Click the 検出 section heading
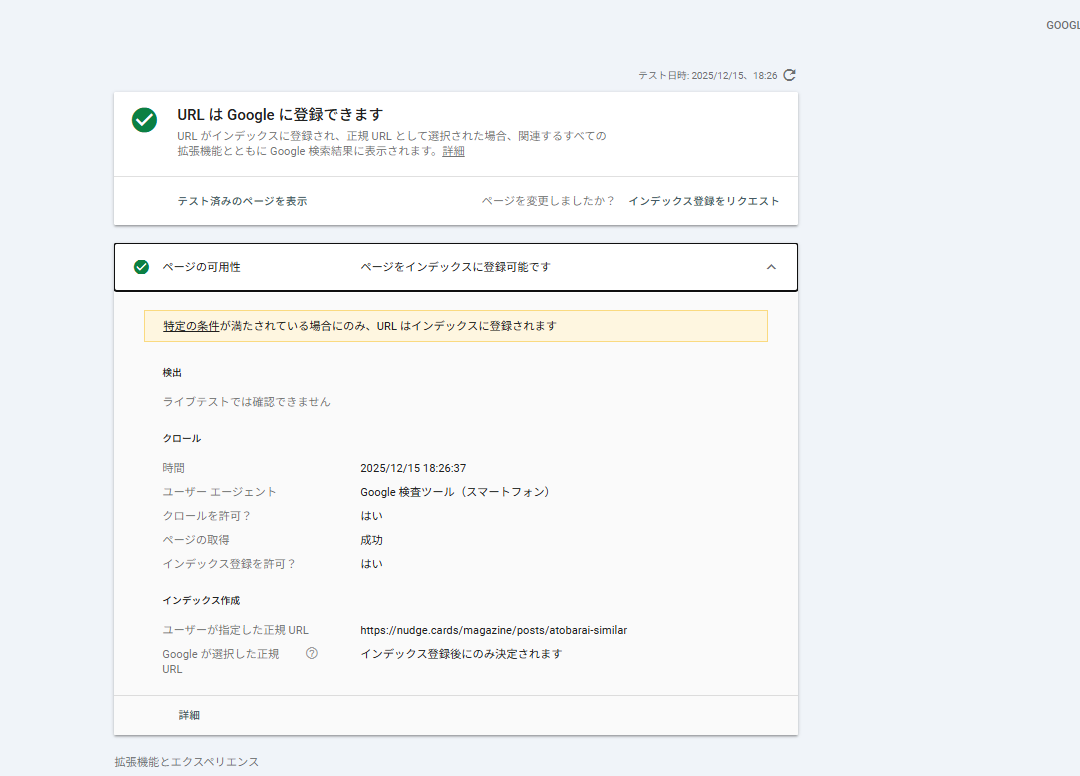Screen dimensions: 1080x776 click(x=172, y=373)
